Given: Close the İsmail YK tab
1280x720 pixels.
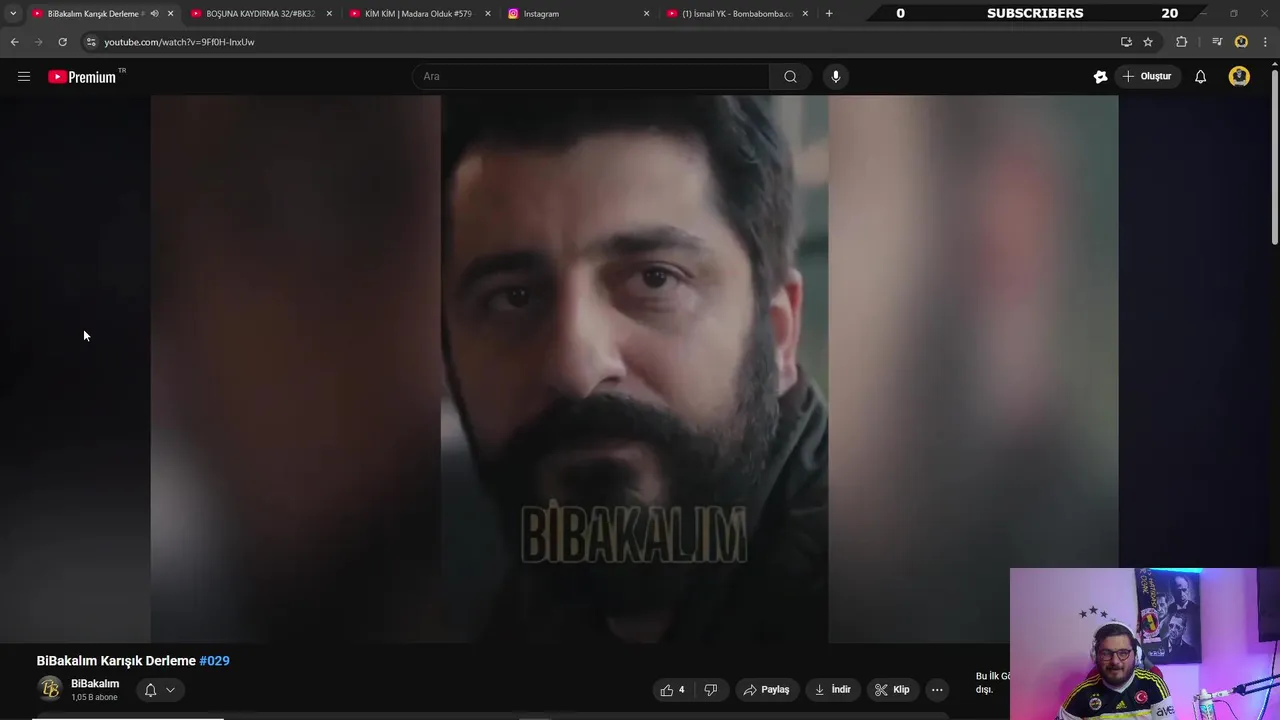Looking at the screenshot, I should pos(805,14).
